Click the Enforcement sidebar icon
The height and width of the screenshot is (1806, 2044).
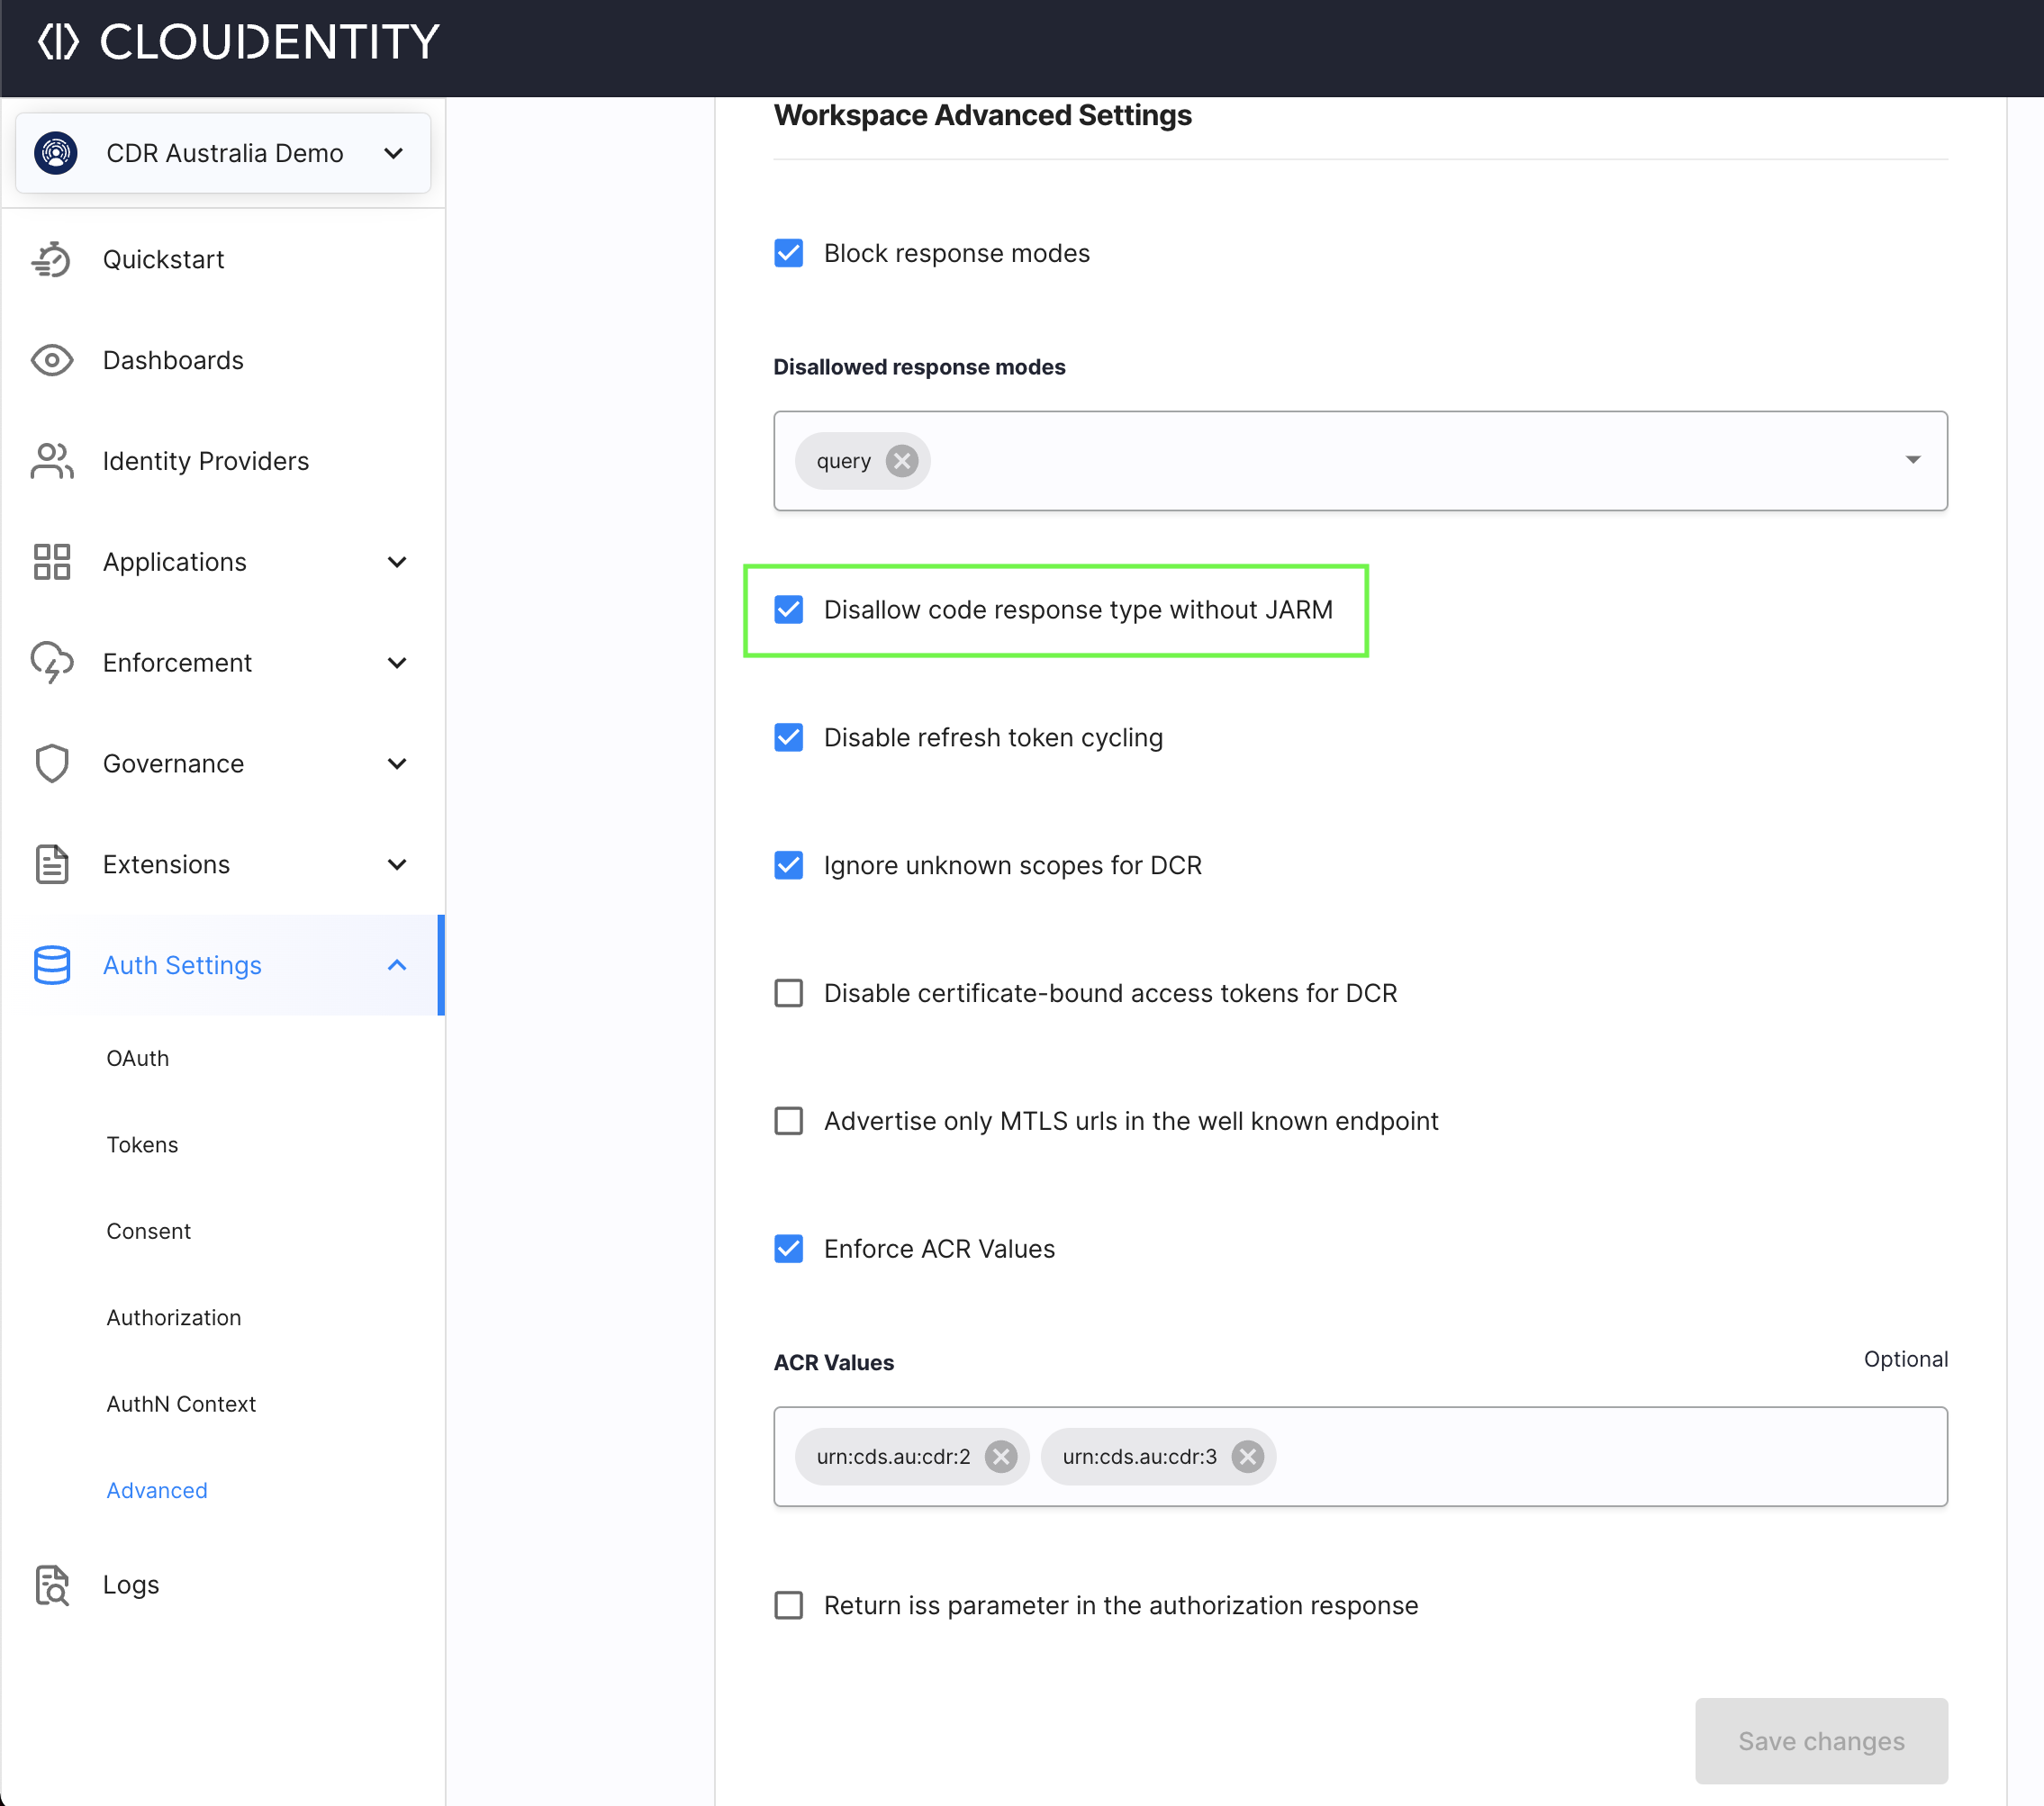[x=50, y=663]
